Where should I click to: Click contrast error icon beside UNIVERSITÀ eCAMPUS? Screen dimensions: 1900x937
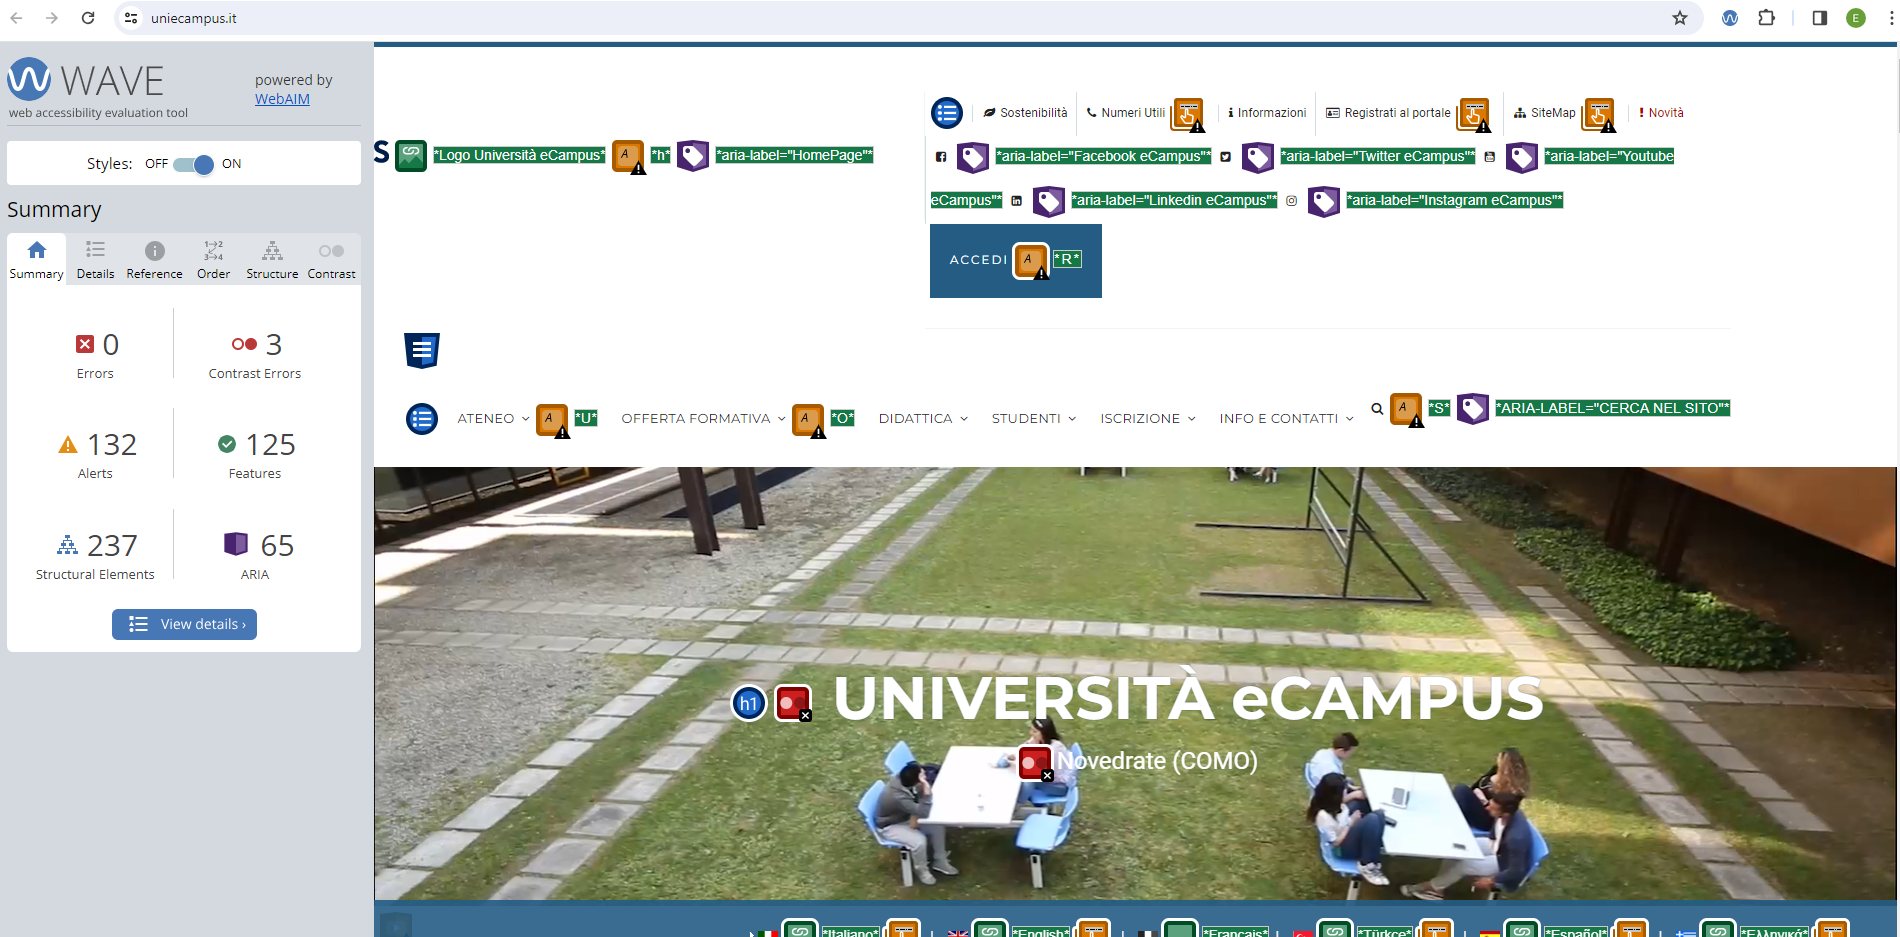pos(792,703)
